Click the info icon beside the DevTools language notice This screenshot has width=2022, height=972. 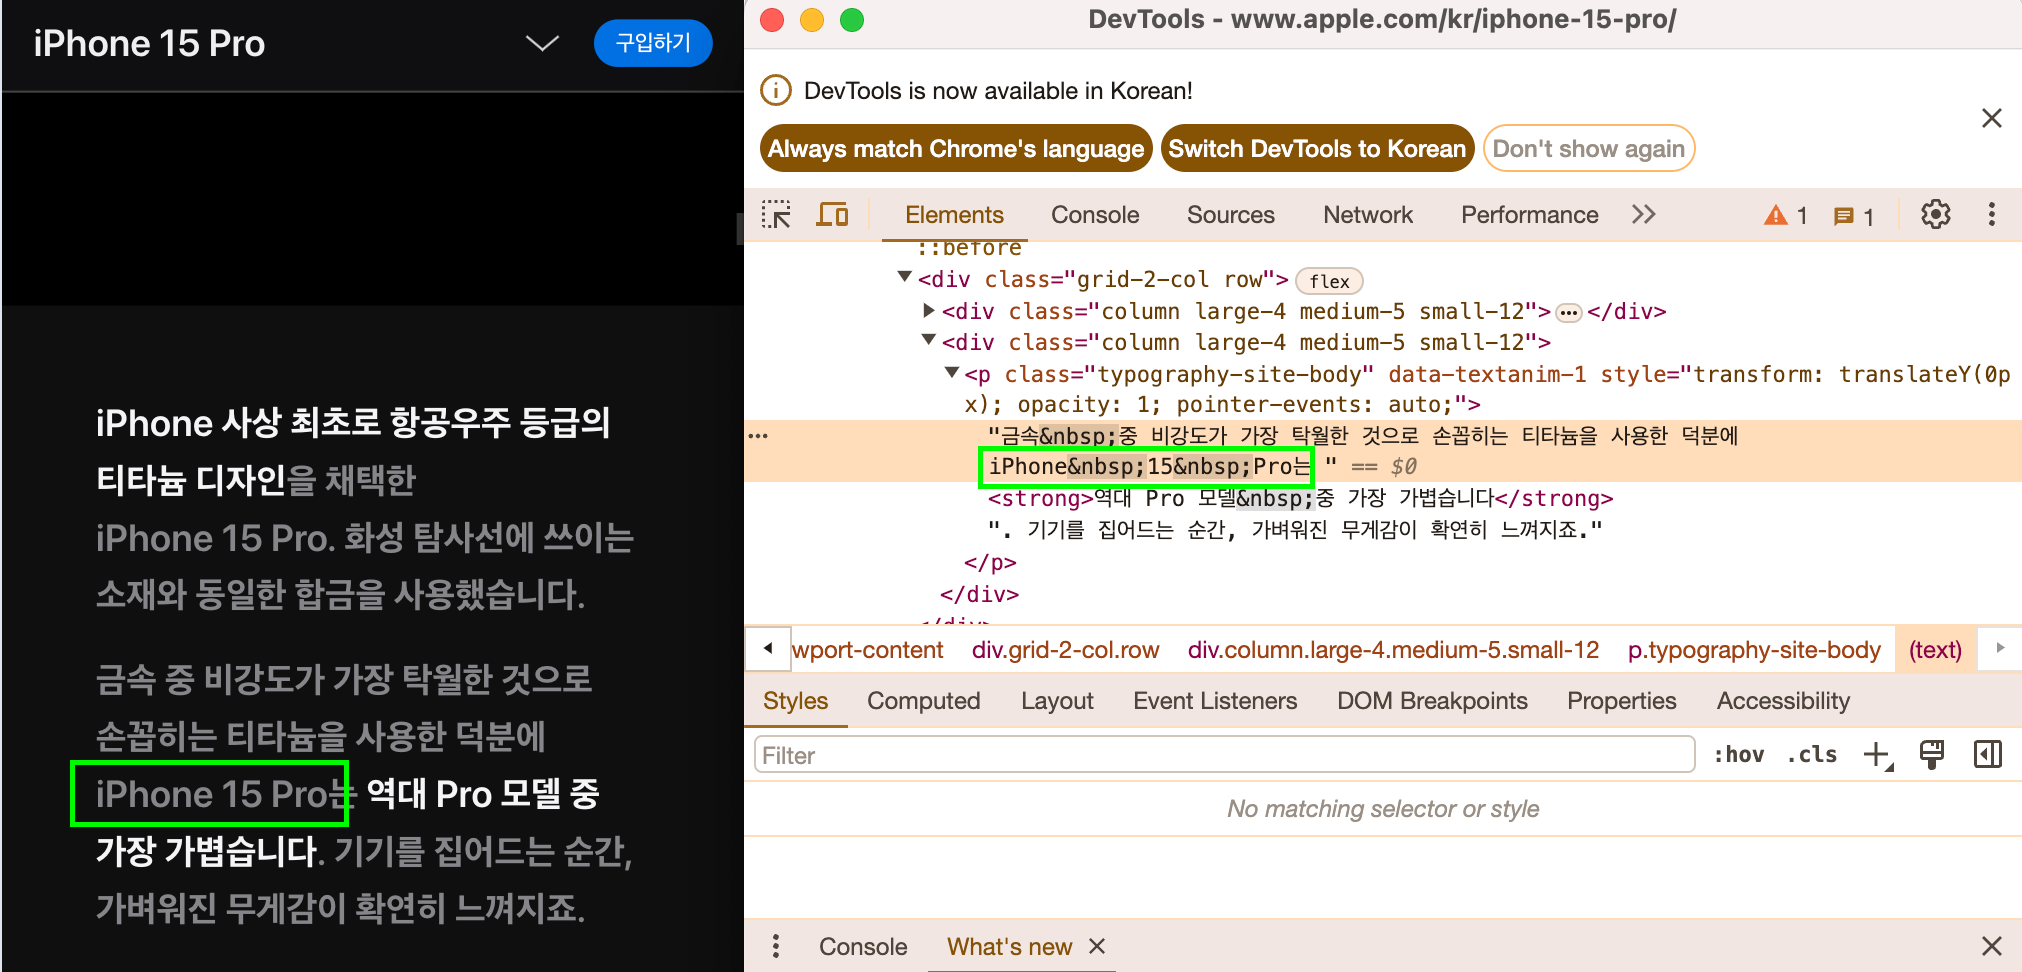click(776, 90)
